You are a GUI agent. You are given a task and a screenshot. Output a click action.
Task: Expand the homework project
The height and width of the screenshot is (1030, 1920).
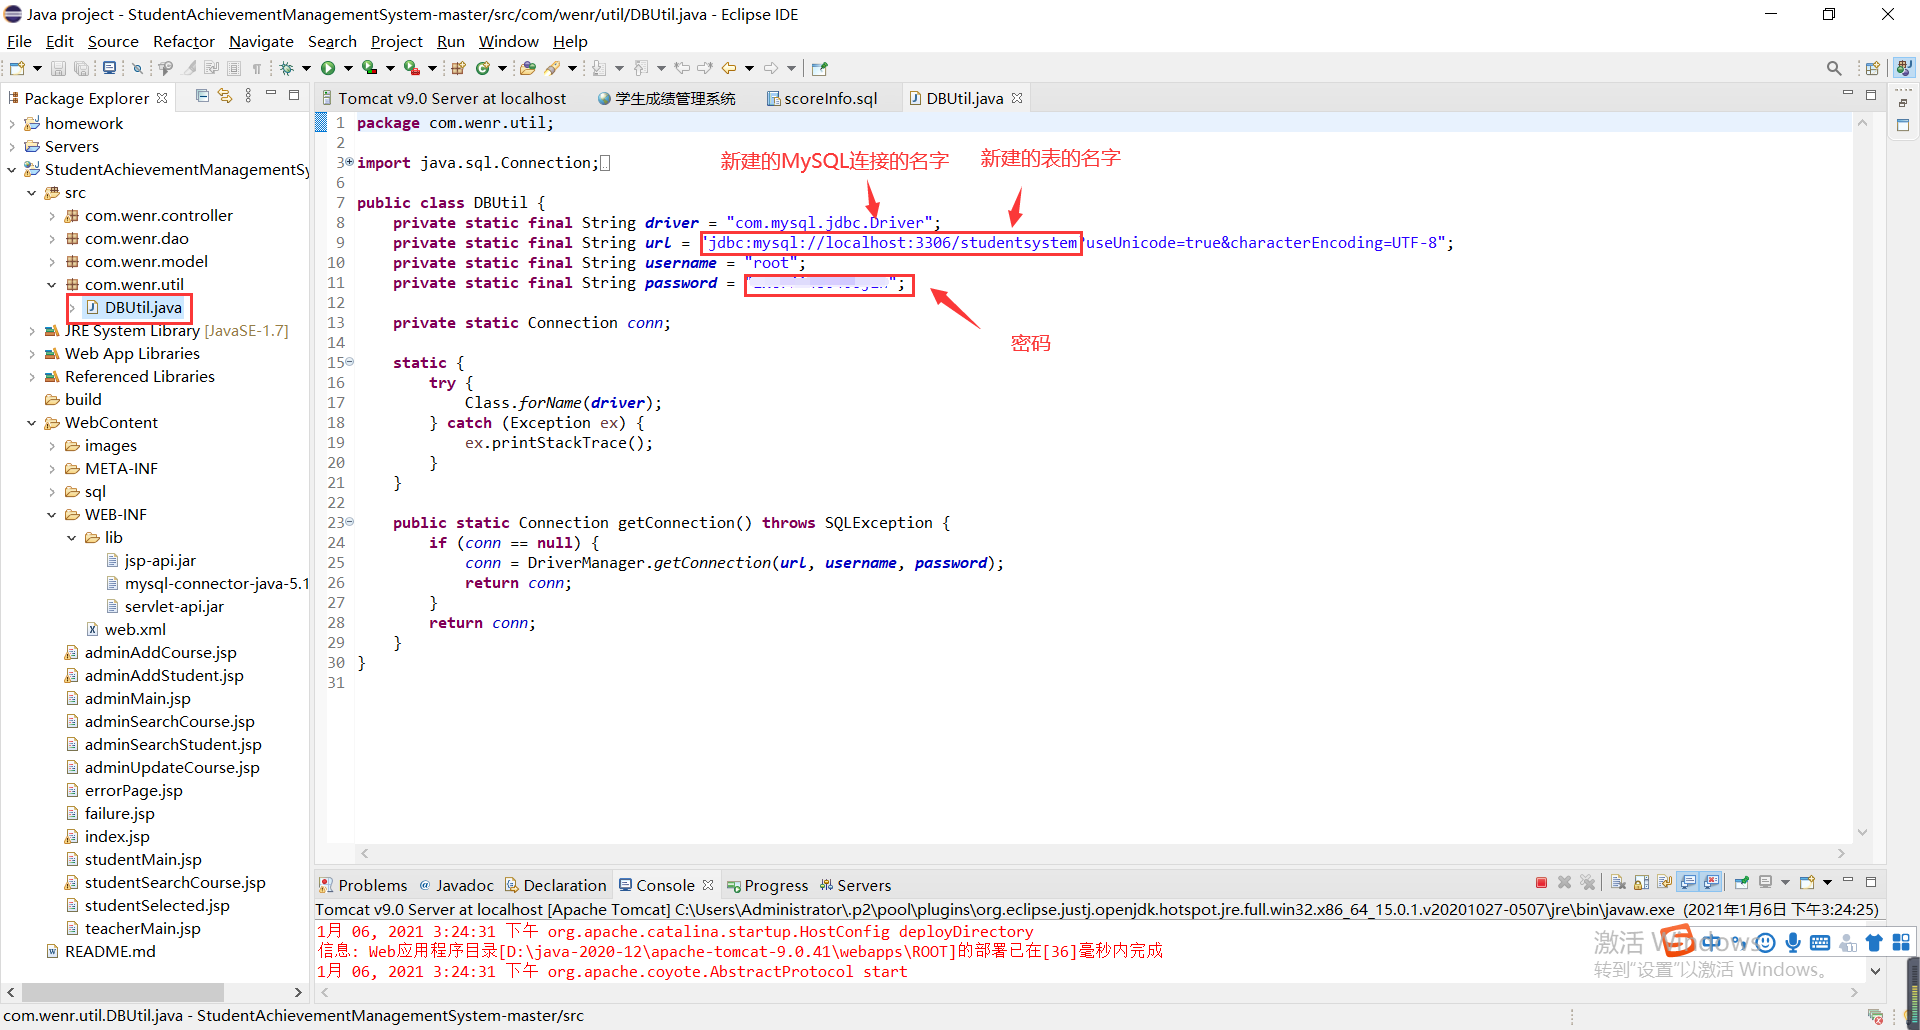(11, 124)
